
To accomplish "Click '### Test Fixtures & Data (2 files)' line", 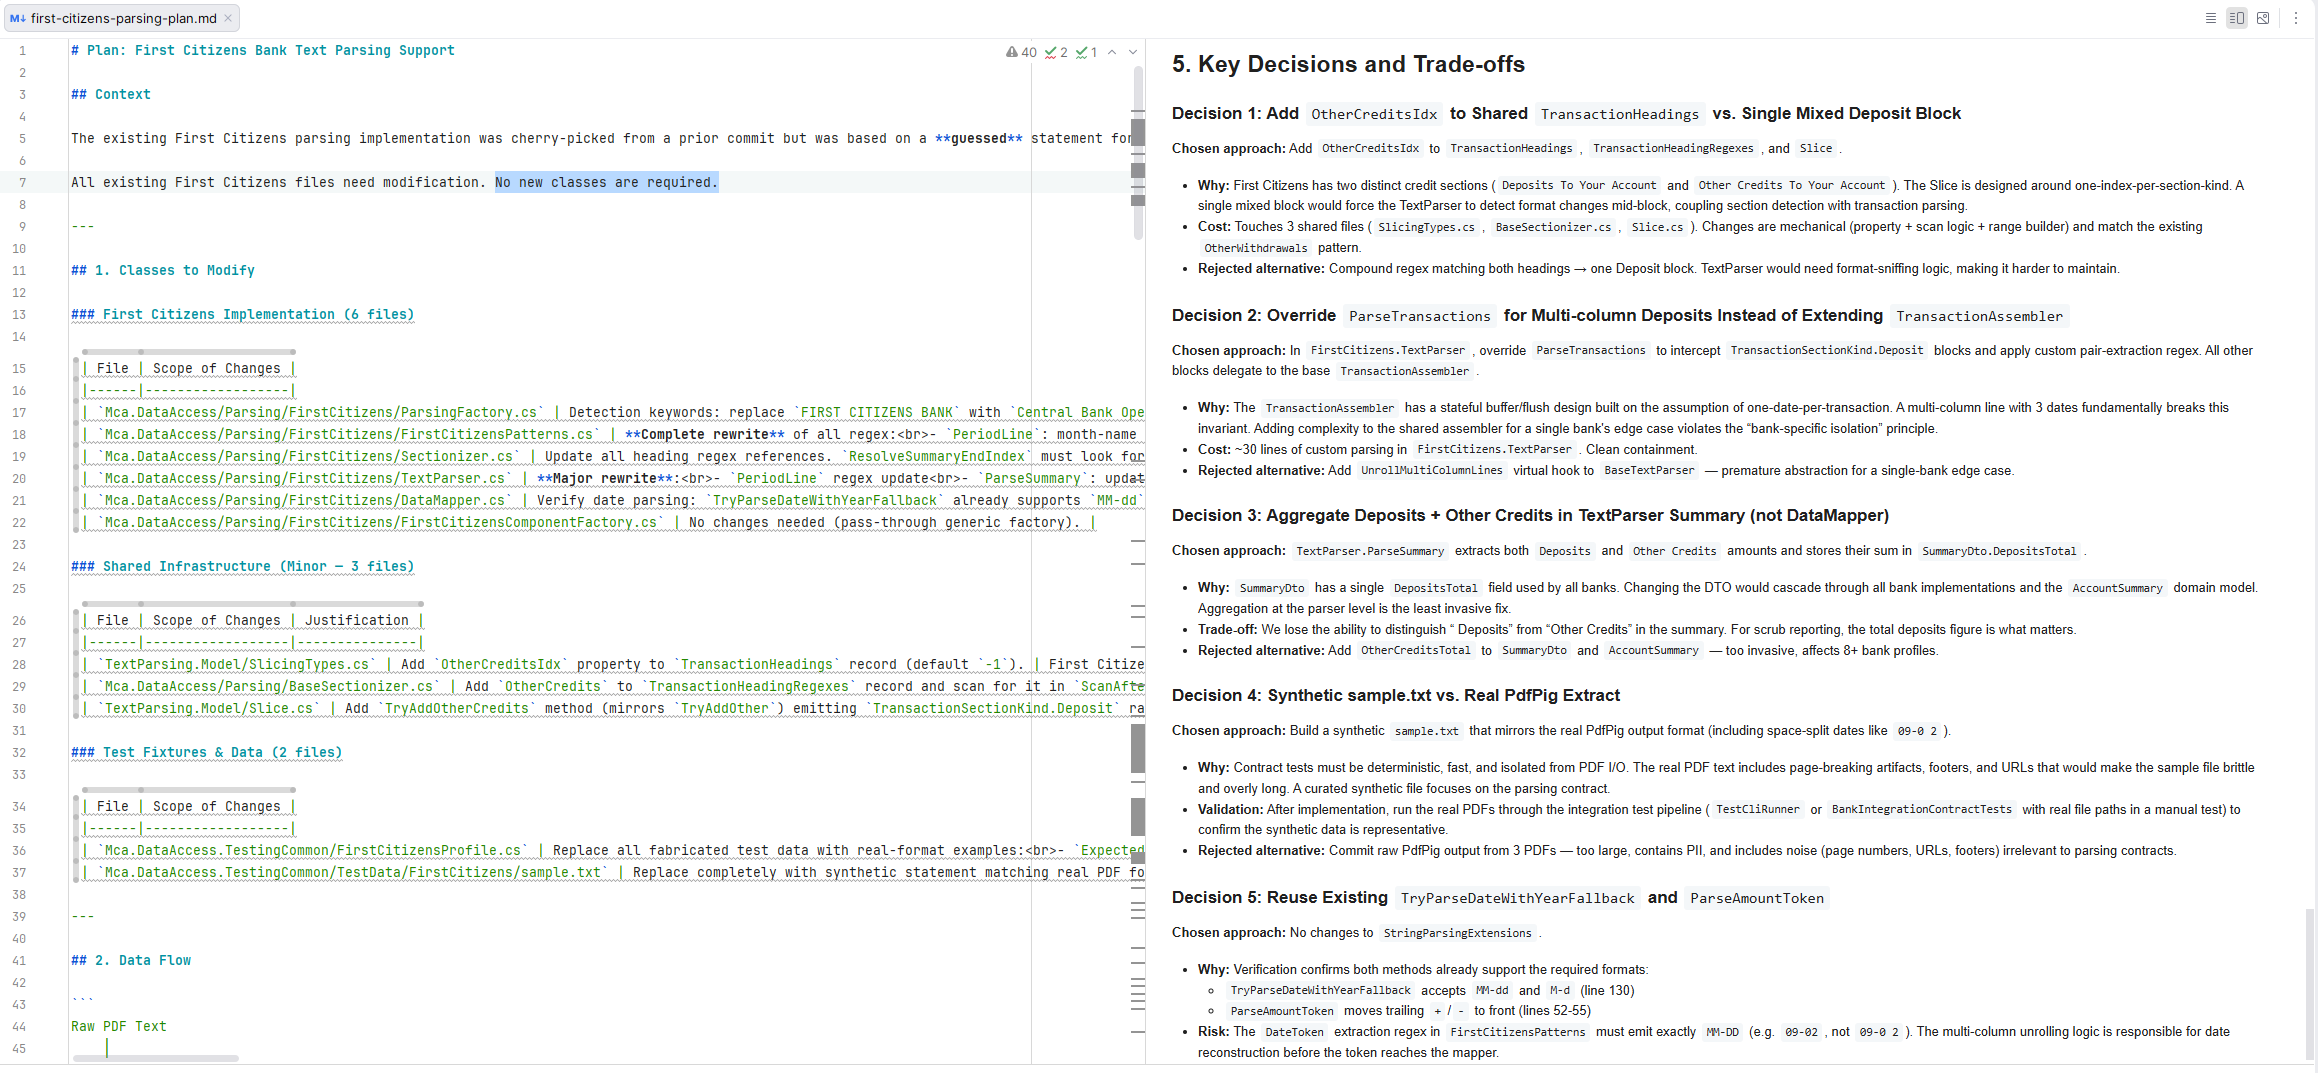I will coord(207,752).
